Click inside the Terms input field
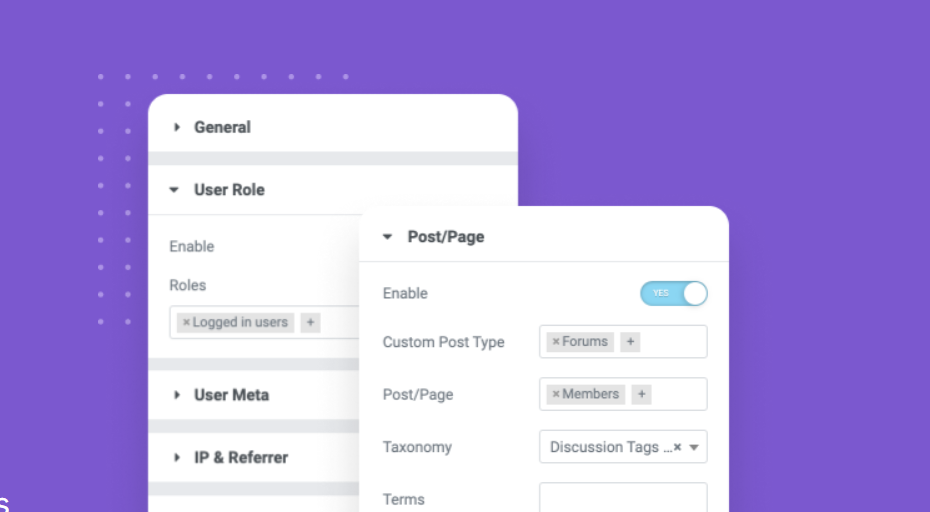 pyautogui.click(x=623, y=498)
